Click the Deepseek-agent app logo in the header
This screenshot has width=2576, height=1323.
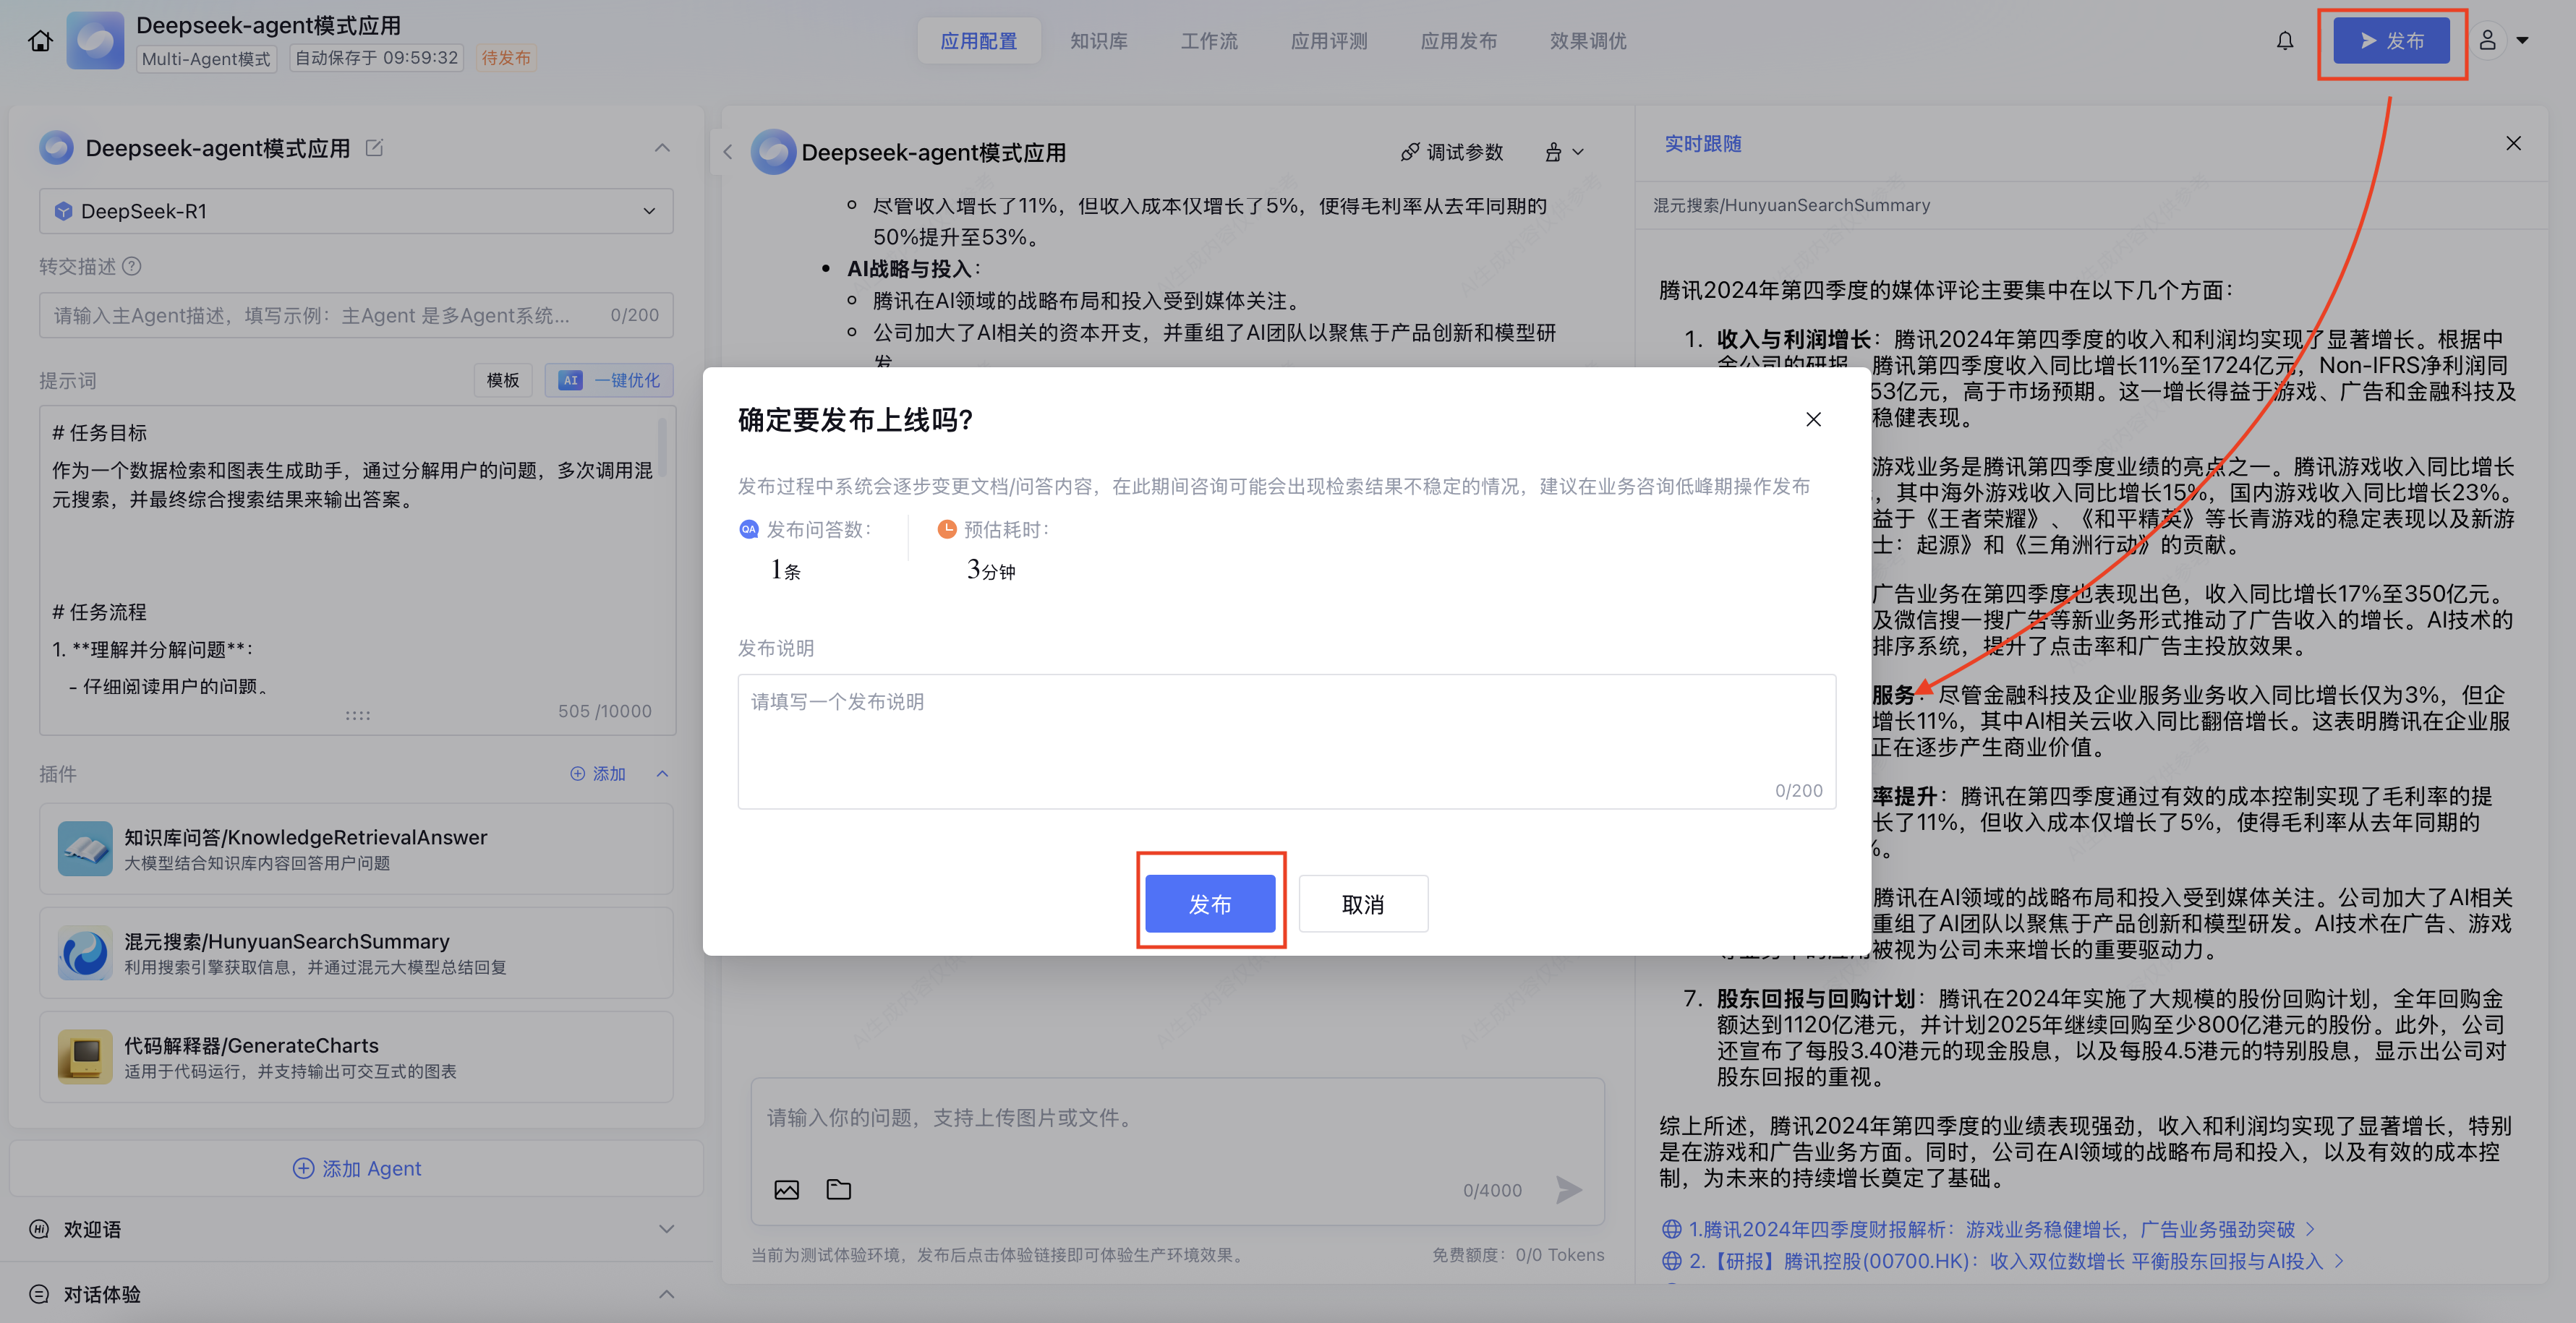[95, 41]
